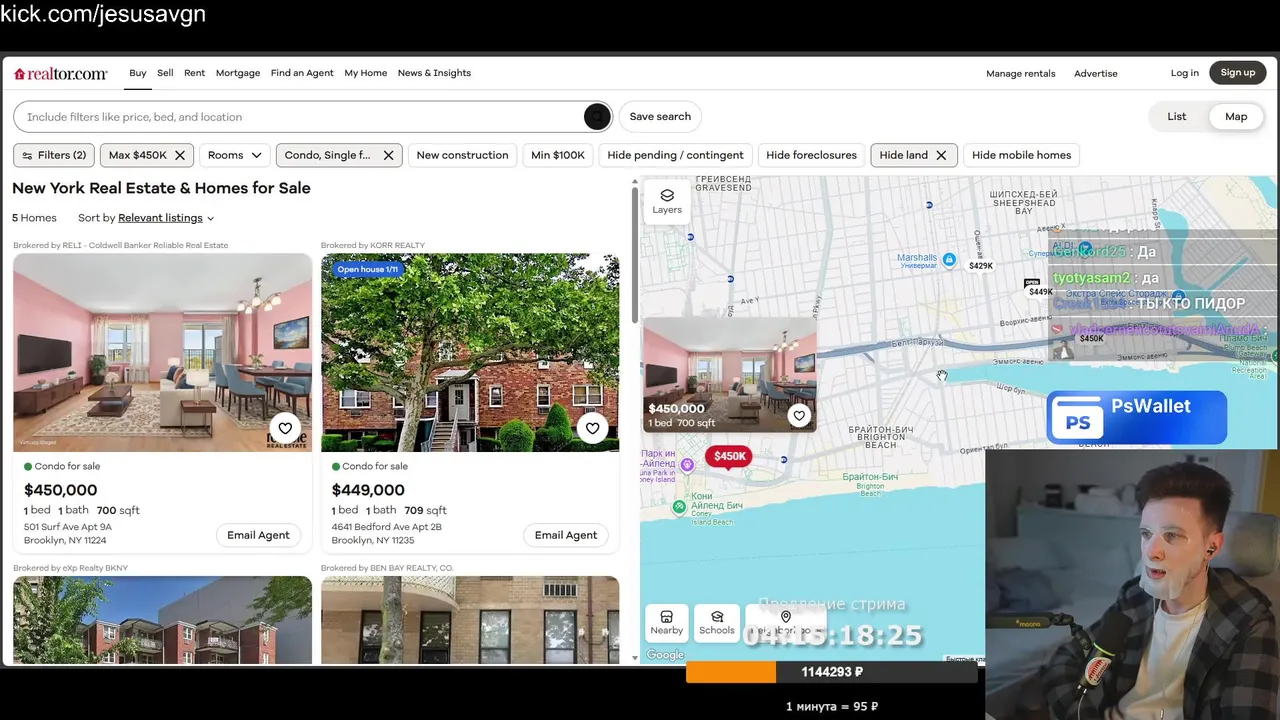Image resolution: width=1280 pixels, height=720 pixels.
Task: Select the red $450K map pin
Action: click(729, 457)
